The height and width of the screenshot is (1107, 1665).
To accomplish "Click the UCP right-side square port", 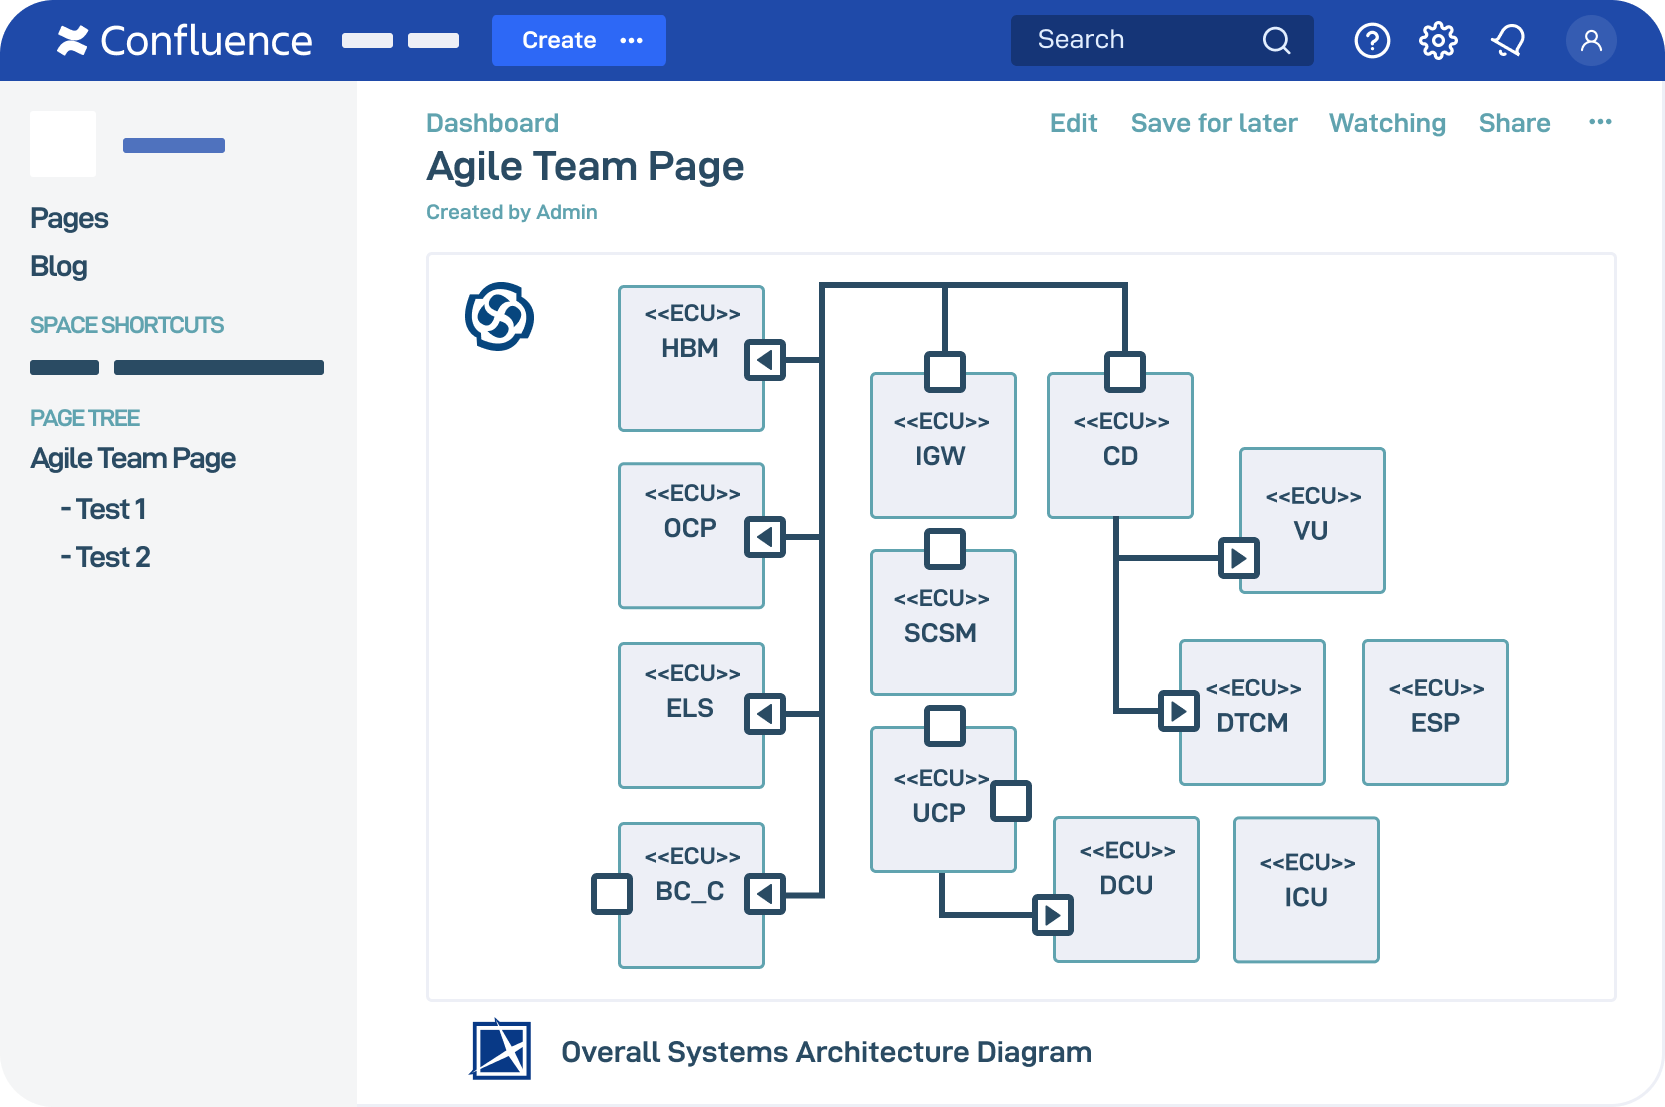I will coord(1011,801).
